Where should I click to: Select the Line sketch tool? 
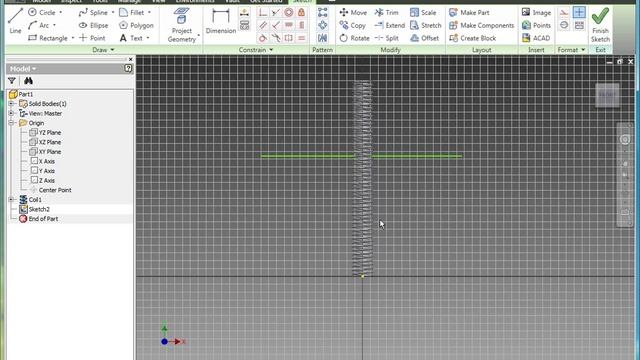click(15, 20)
